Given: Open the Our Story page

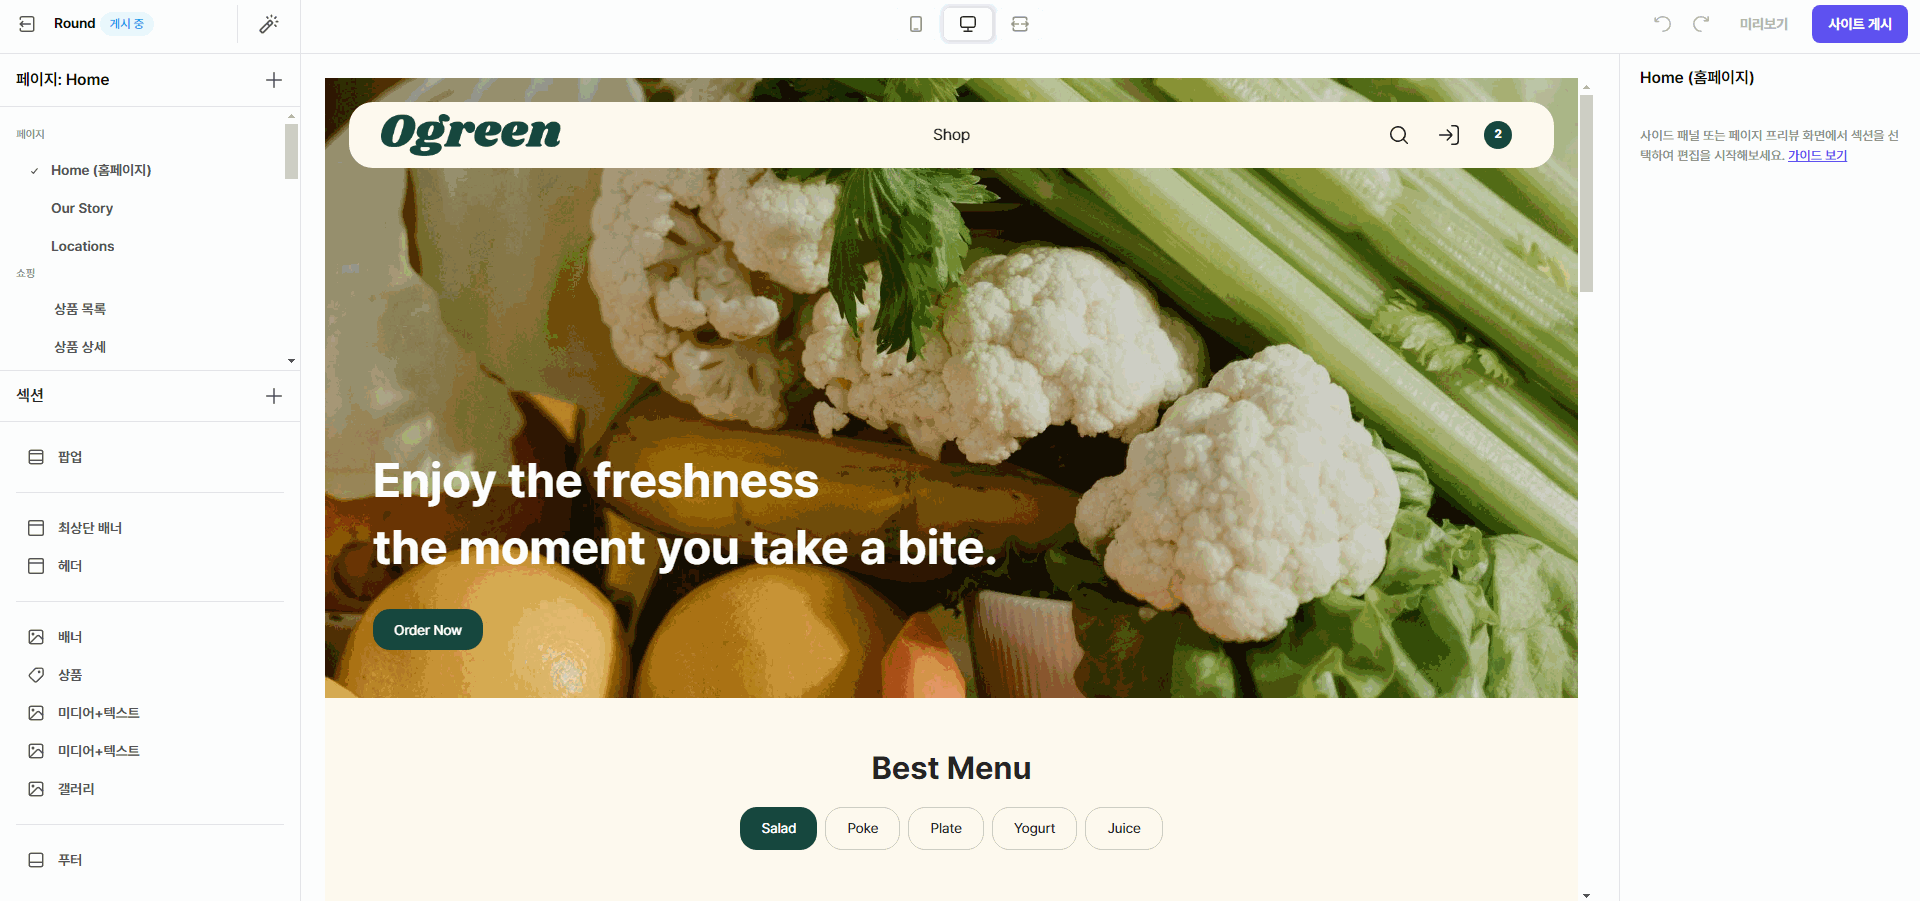Looking at the screenshot, I should [x=82, y=208].
